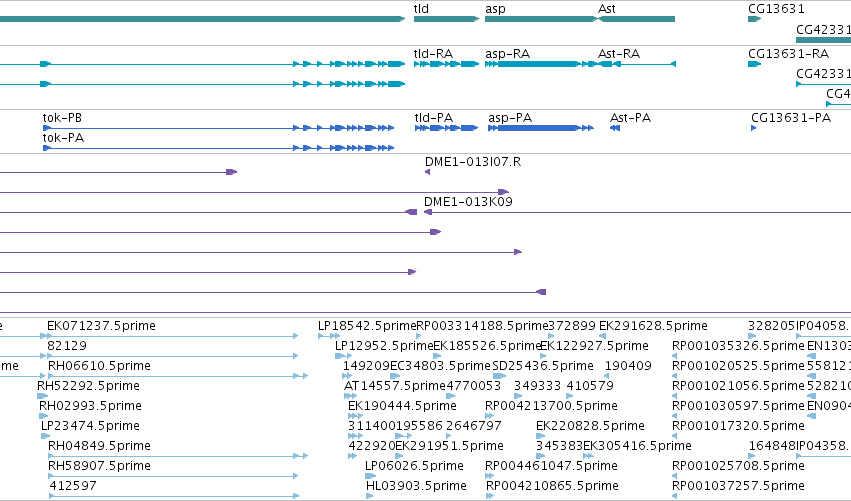Select the RH04849.5prime EST

point(99,446)
